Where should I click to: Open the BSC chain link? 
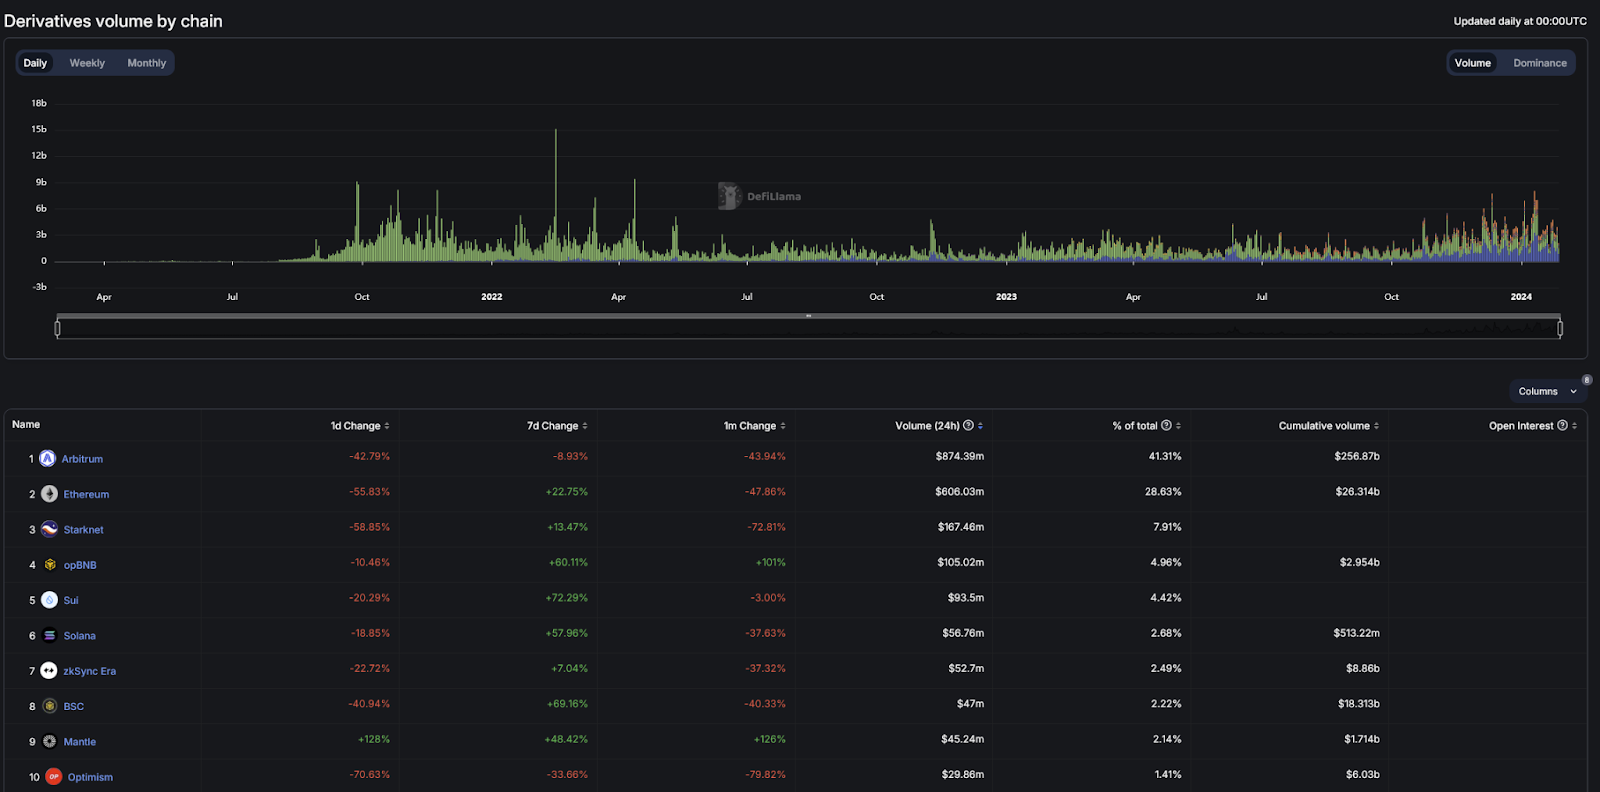pyautogui.click(x=74, y=706)
